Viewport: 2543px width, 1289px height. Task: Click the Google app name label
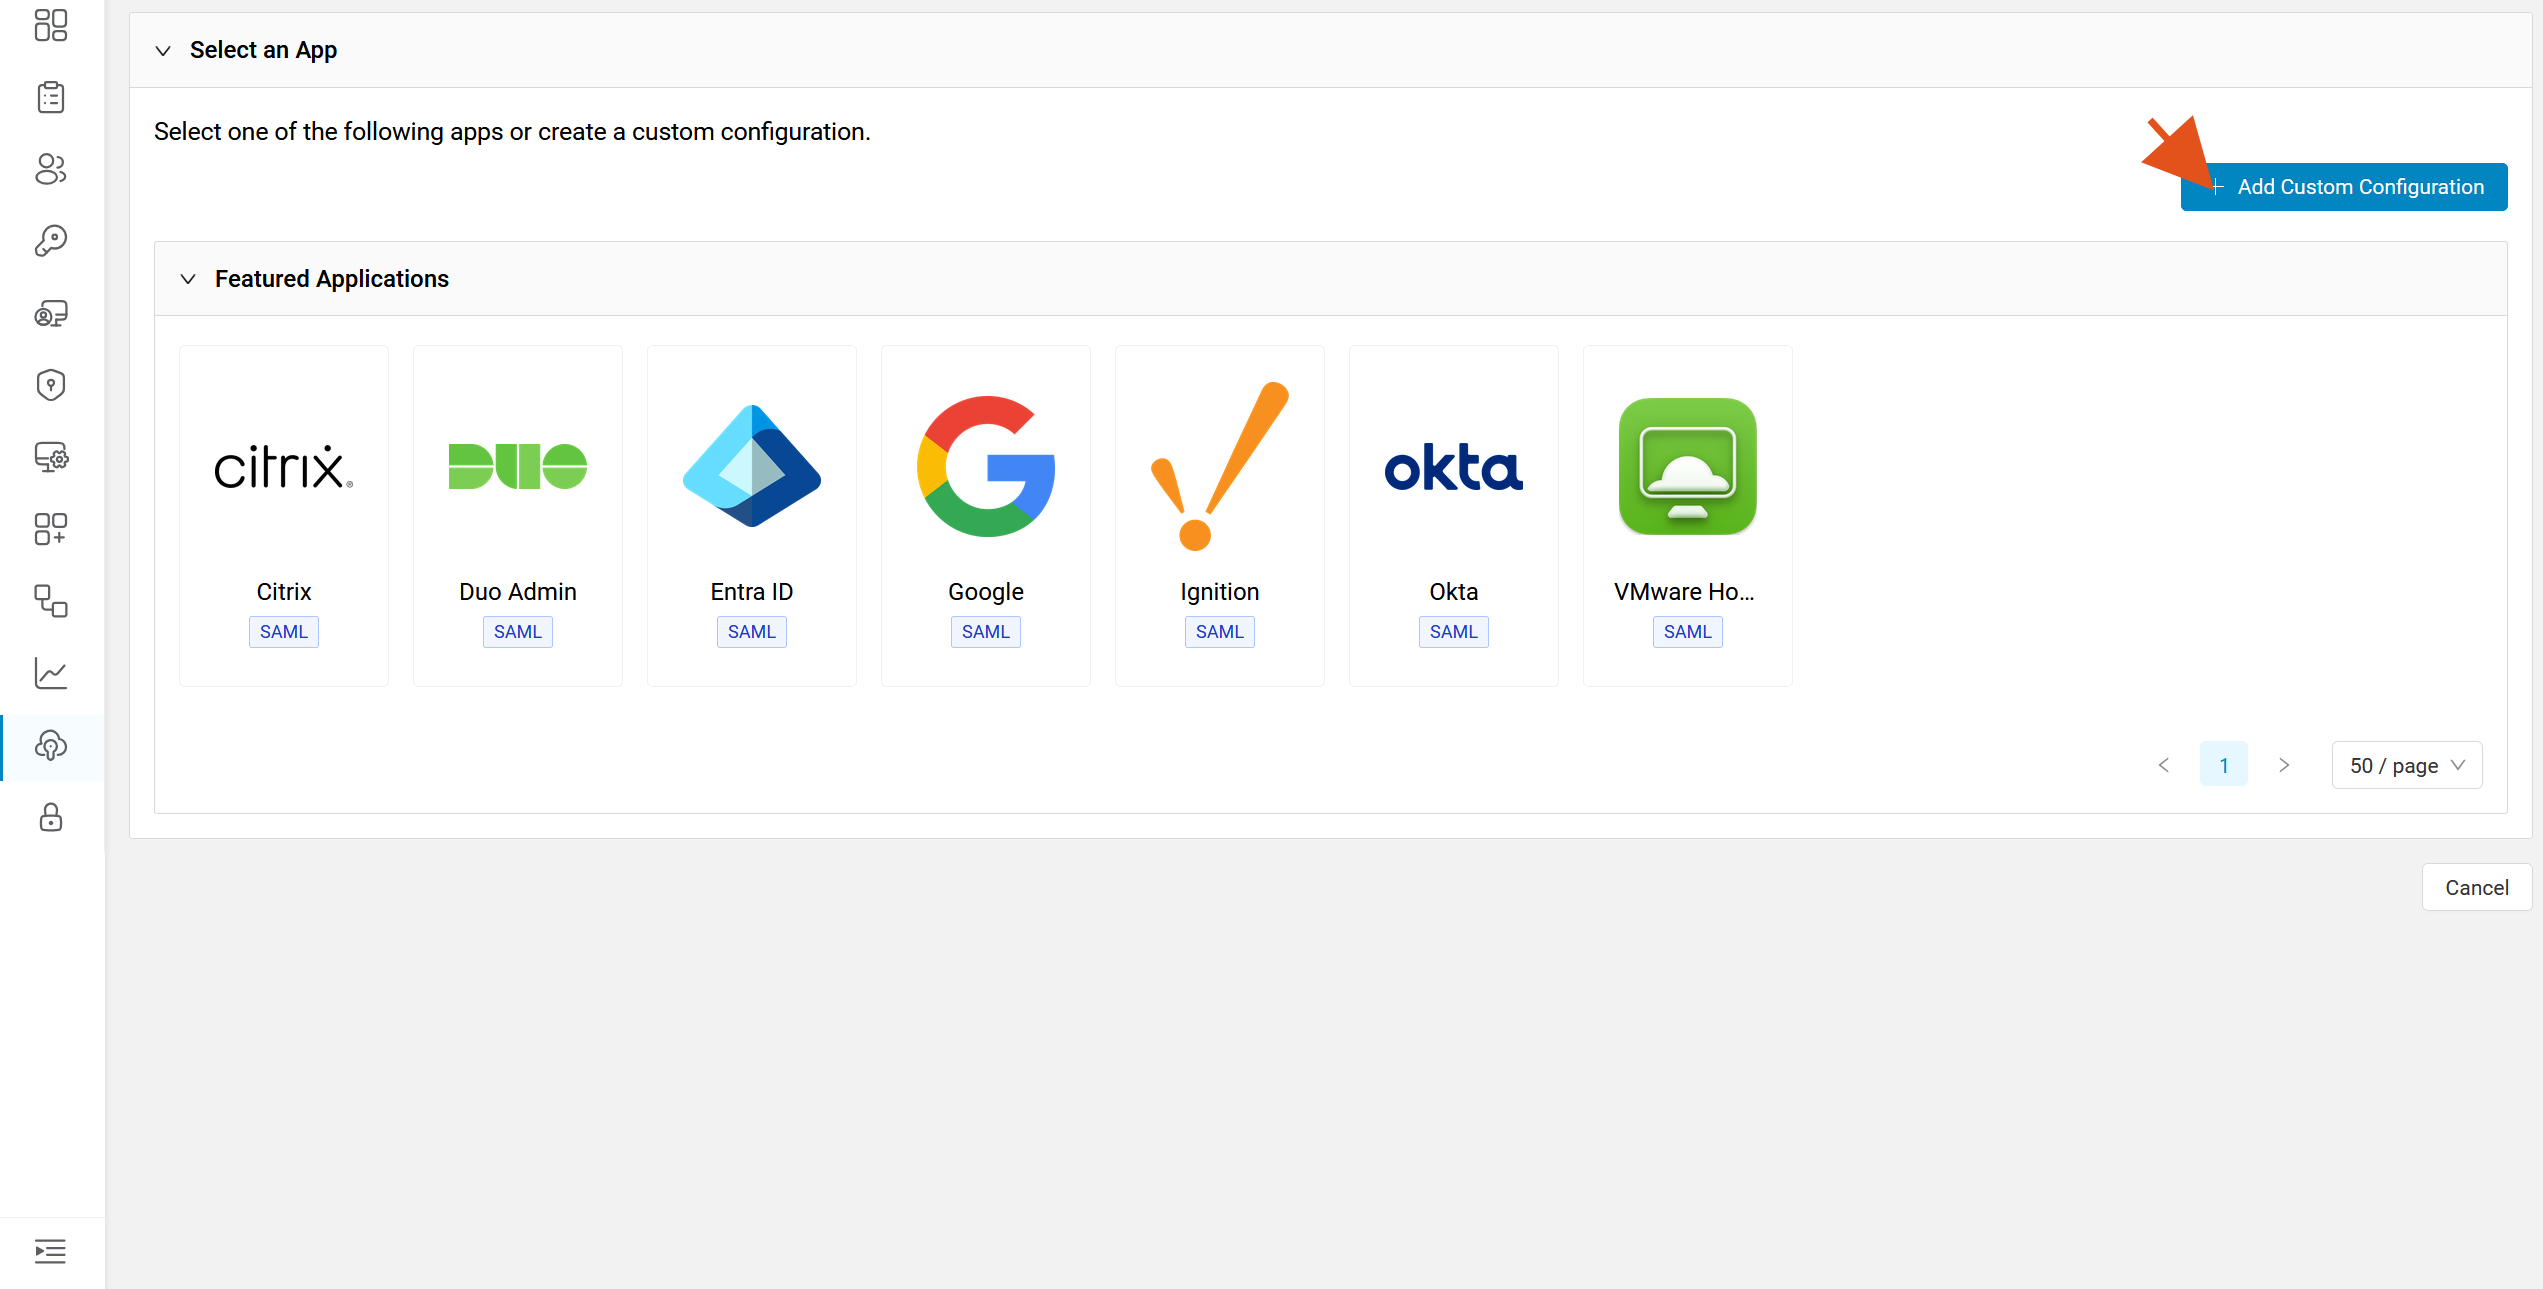point(986,592)
